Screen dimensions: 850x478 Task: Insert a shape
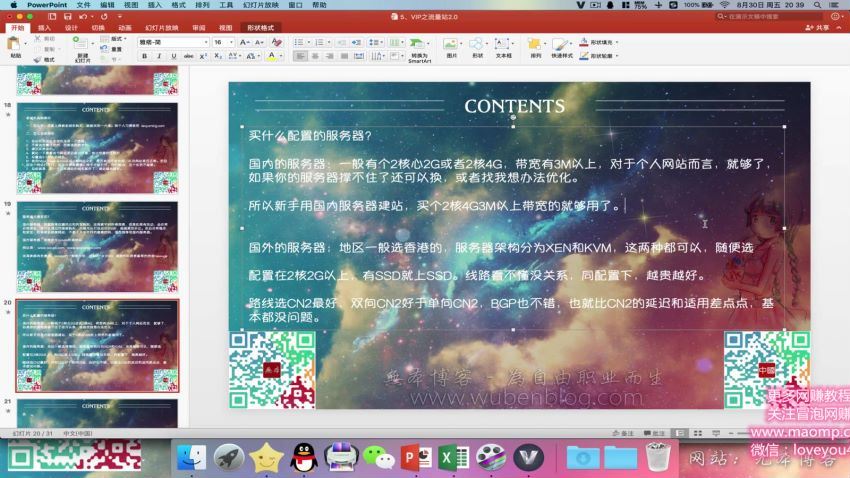coord(476,48)
